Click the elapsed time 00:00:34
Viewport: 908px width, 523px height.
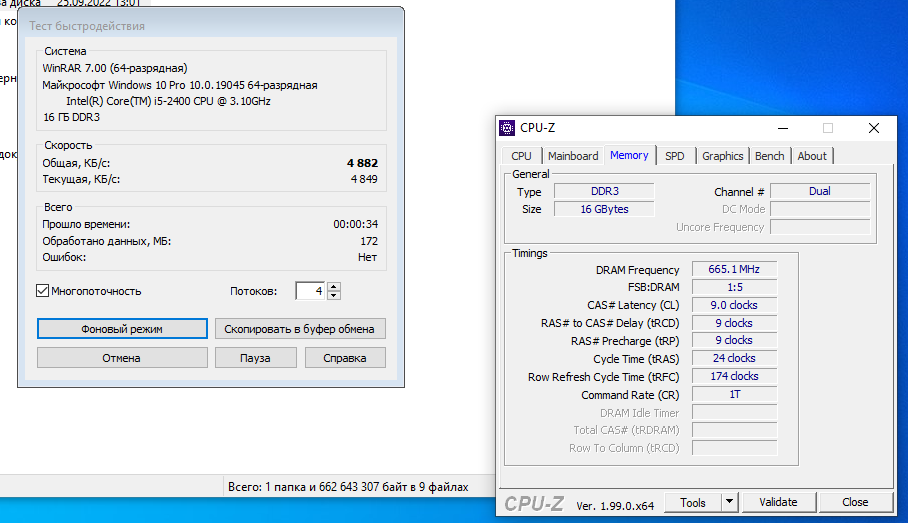click(356, 224)
